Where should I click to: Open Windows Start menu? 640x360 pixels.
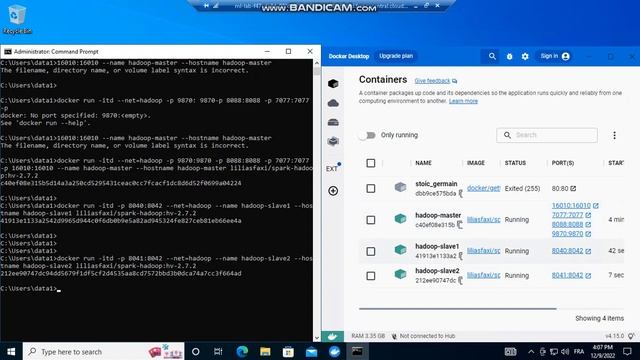coord(11,351)
